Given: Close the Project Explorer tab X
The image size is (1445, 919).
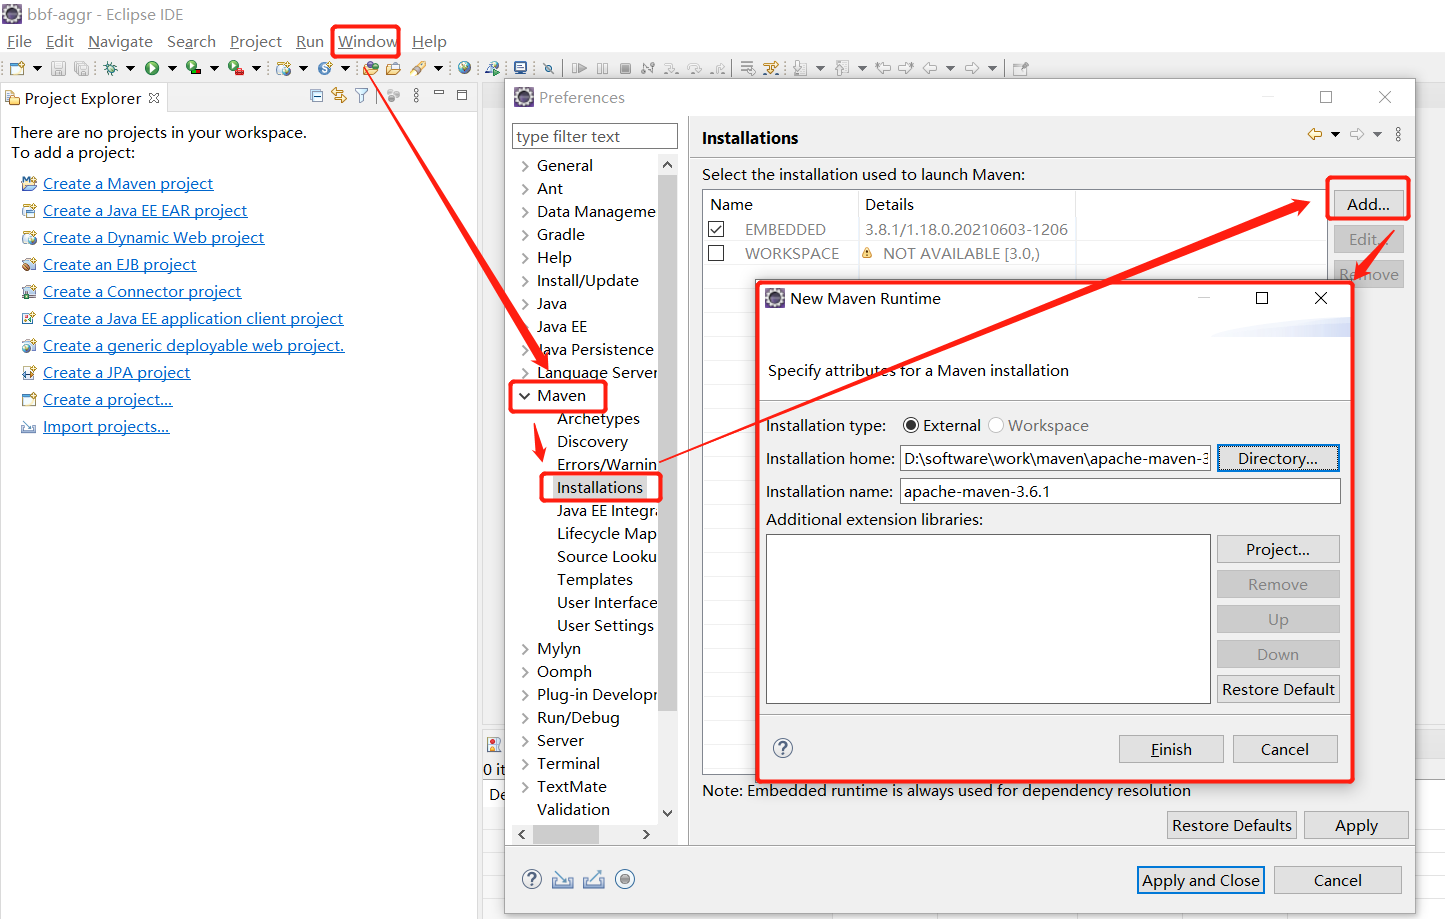Looking at the screenshot, I should click(154, 98).
